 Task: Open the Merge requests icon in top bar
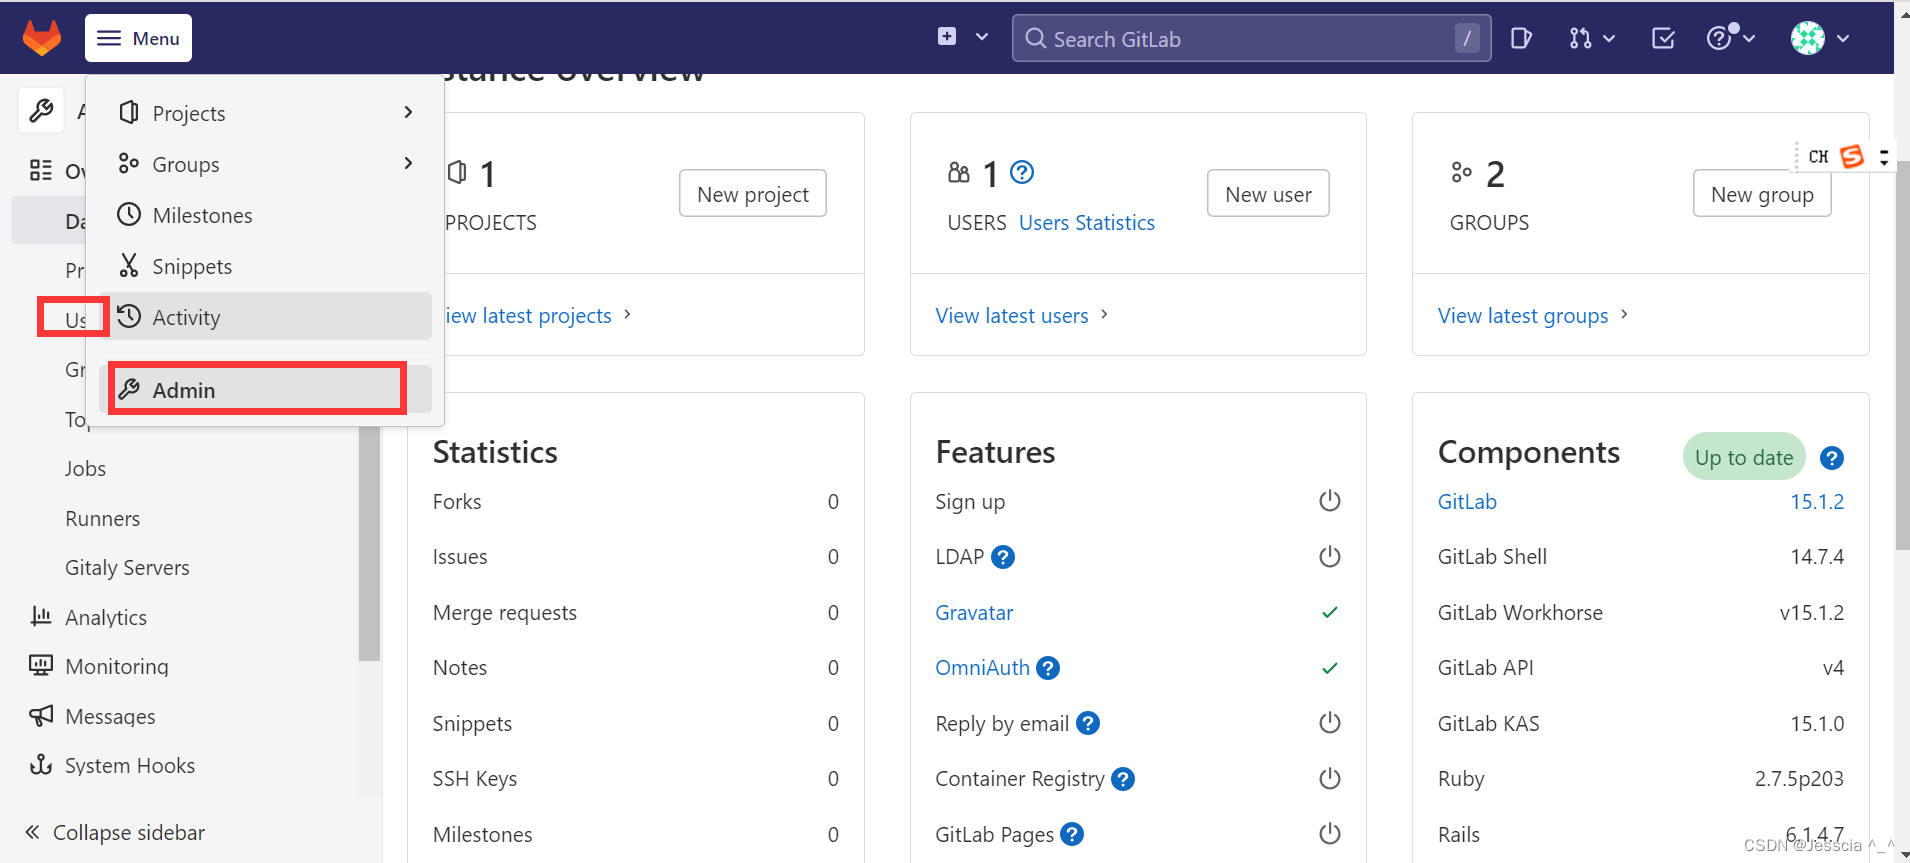point(1580,38)
